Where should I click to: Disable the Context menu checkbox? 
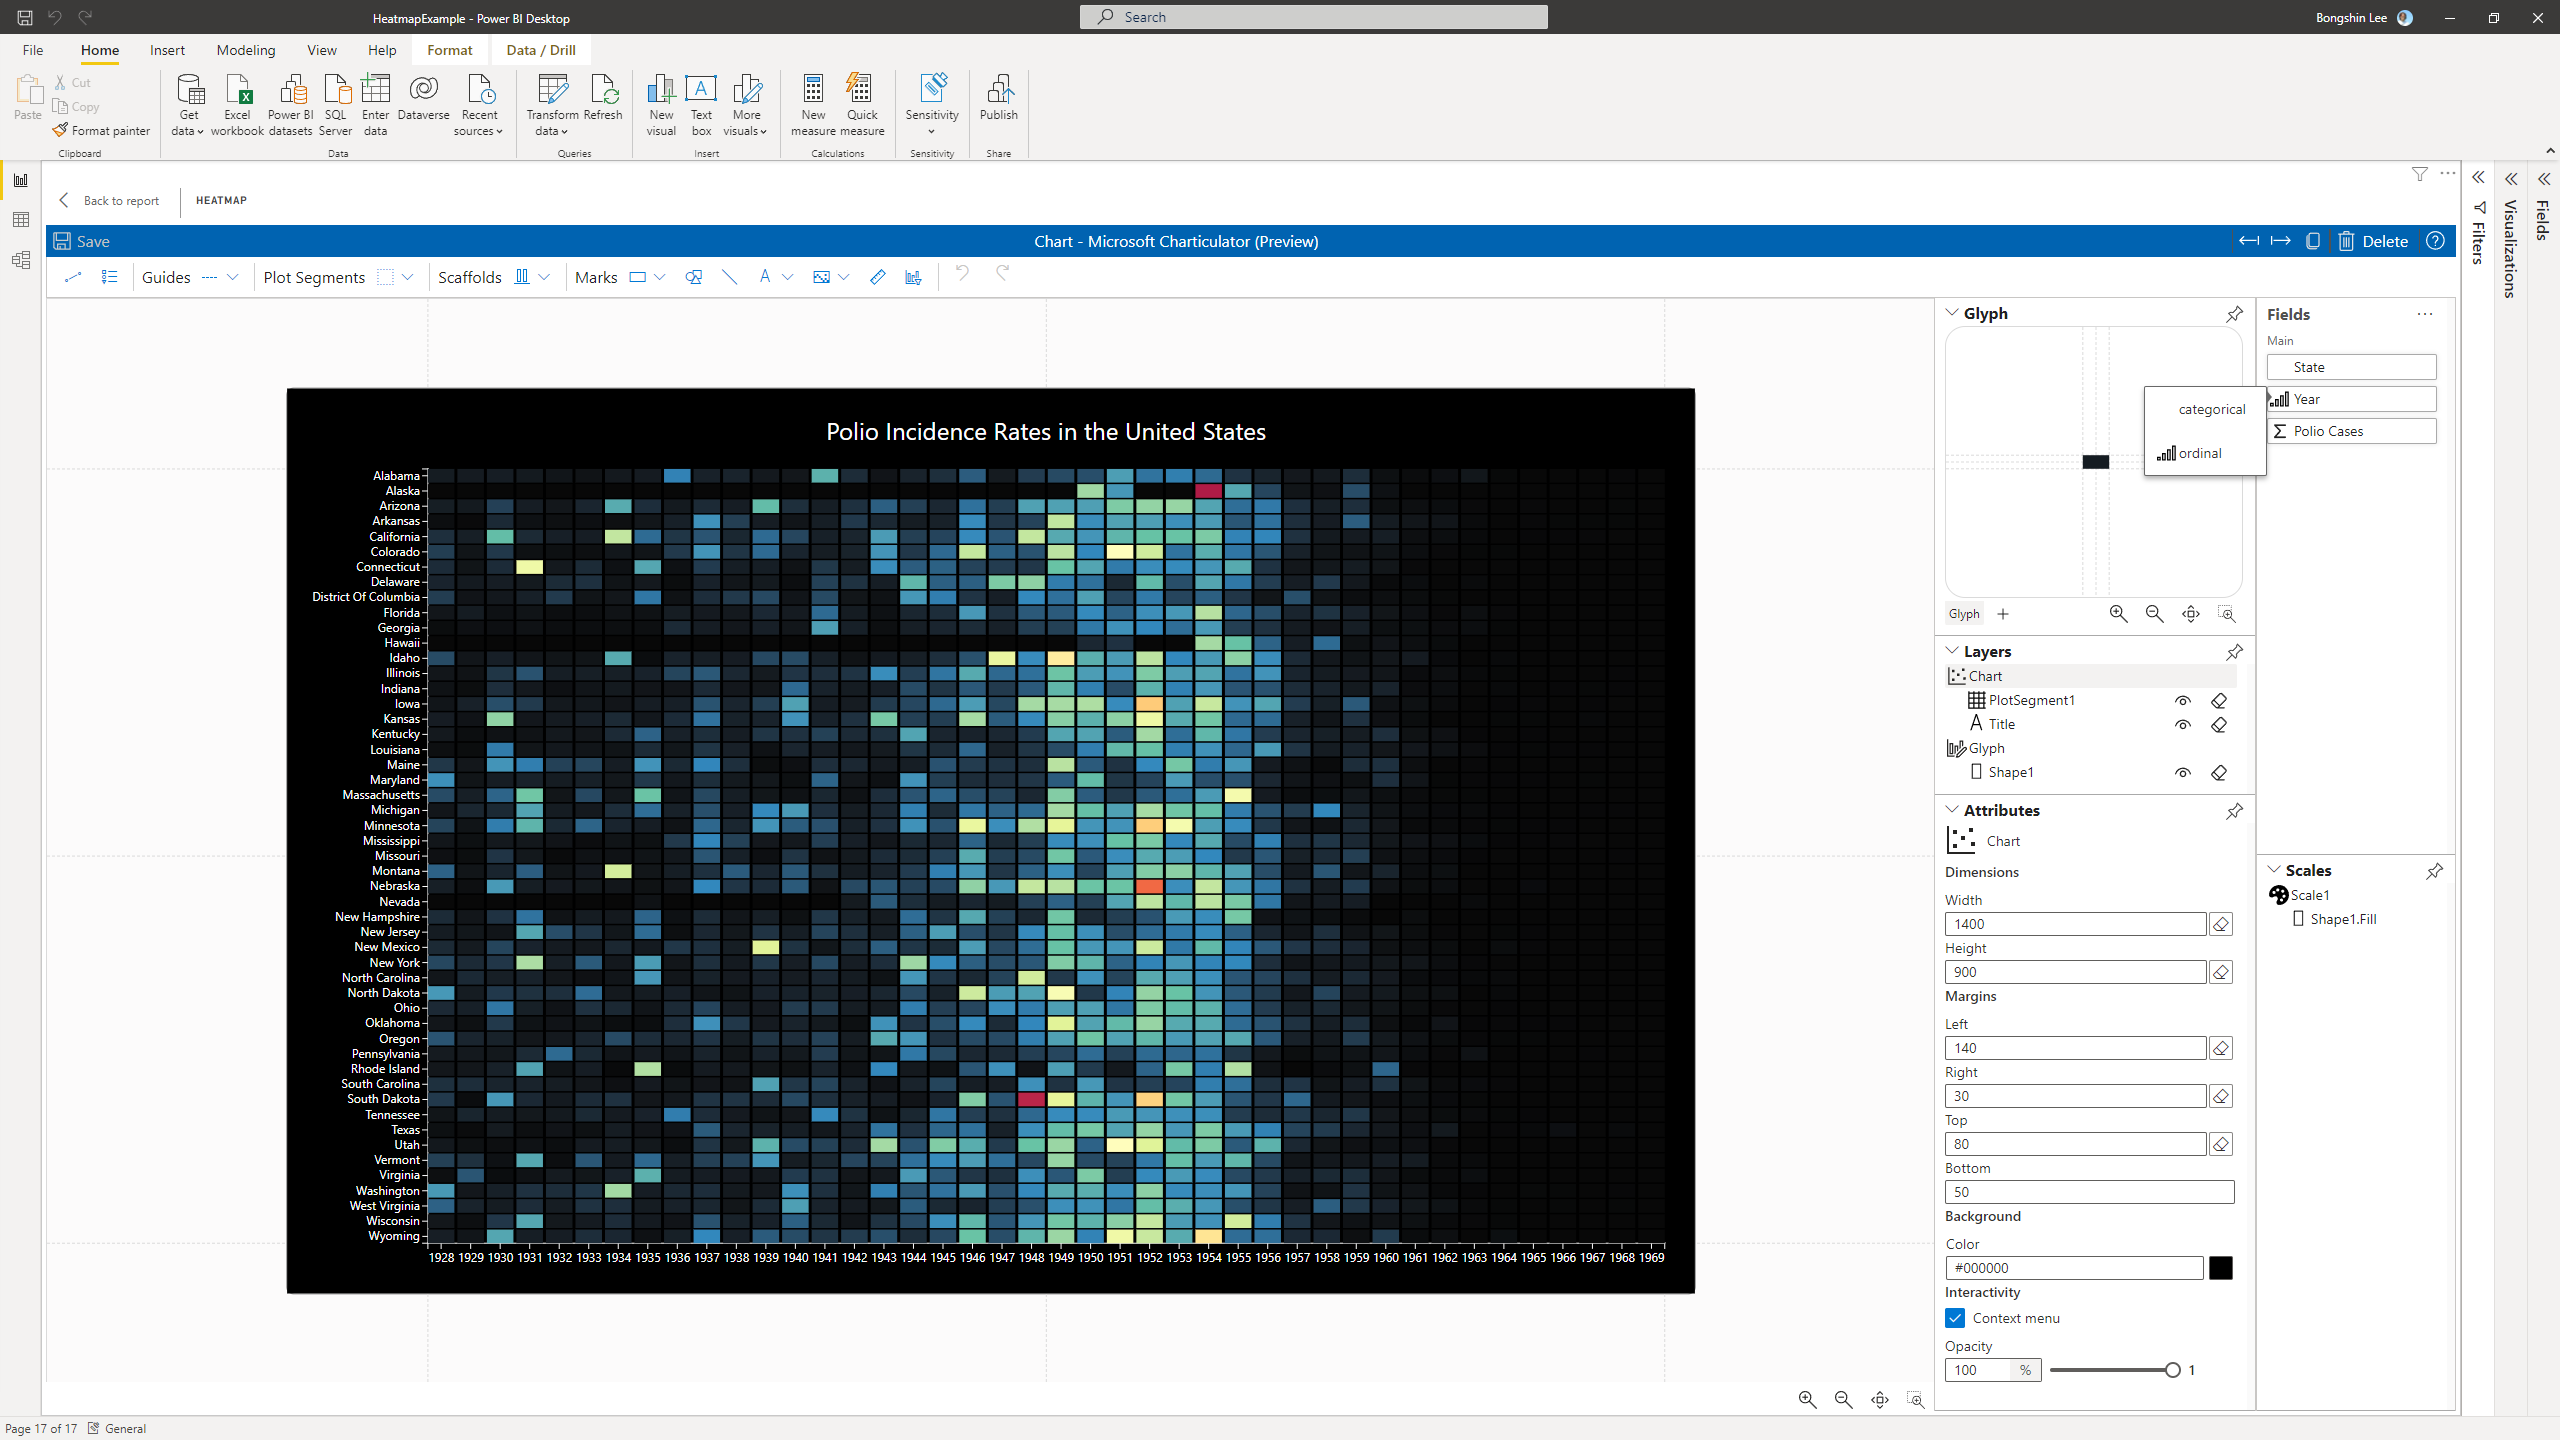click(x=1956, y=1318)
